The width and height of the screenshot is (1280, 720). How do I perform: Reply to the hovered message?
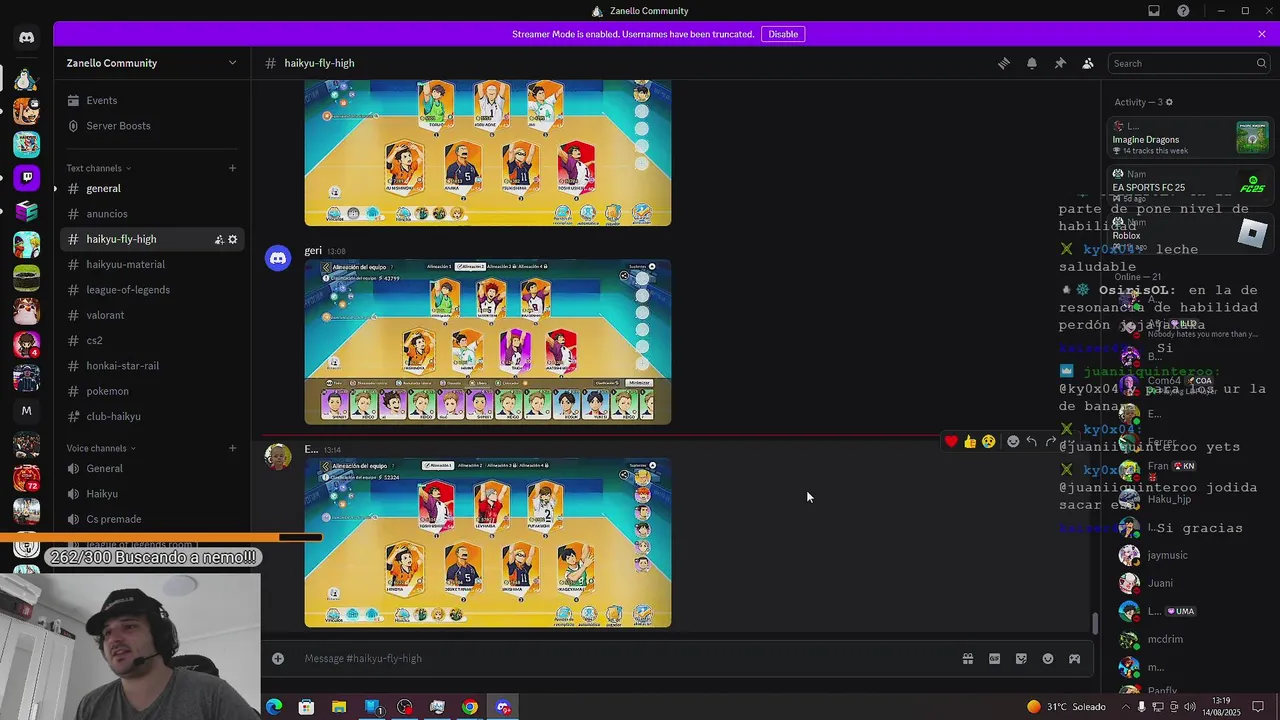[x=1032, y=441]
